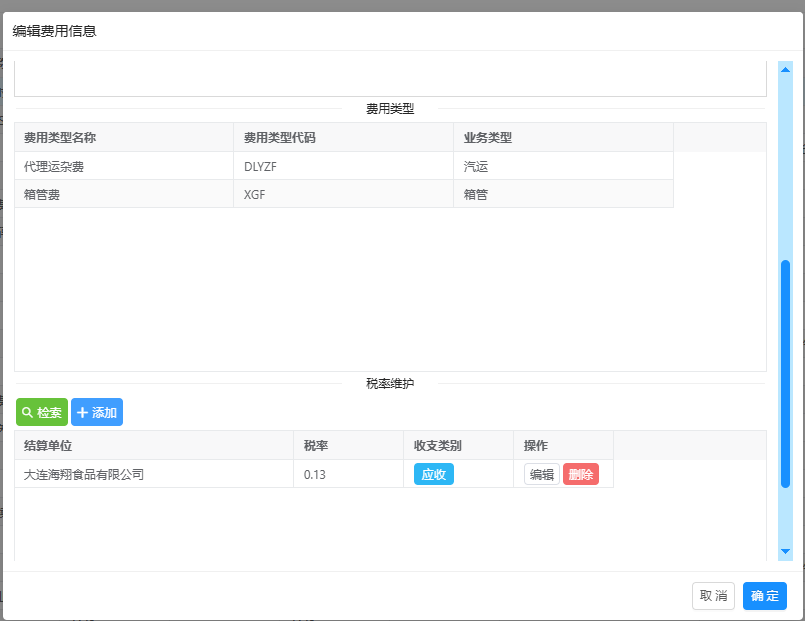Confirm the dialog with 确定
Viewport: 805px width, 621px height.
(x=764, y=596)
